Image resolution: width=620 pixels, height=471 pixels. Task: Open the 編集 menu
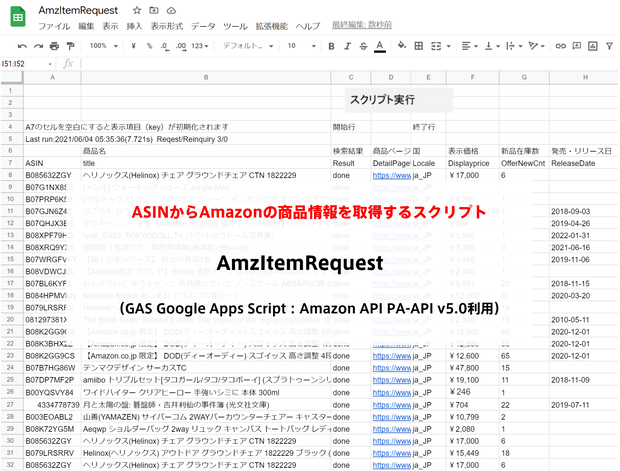86,26
